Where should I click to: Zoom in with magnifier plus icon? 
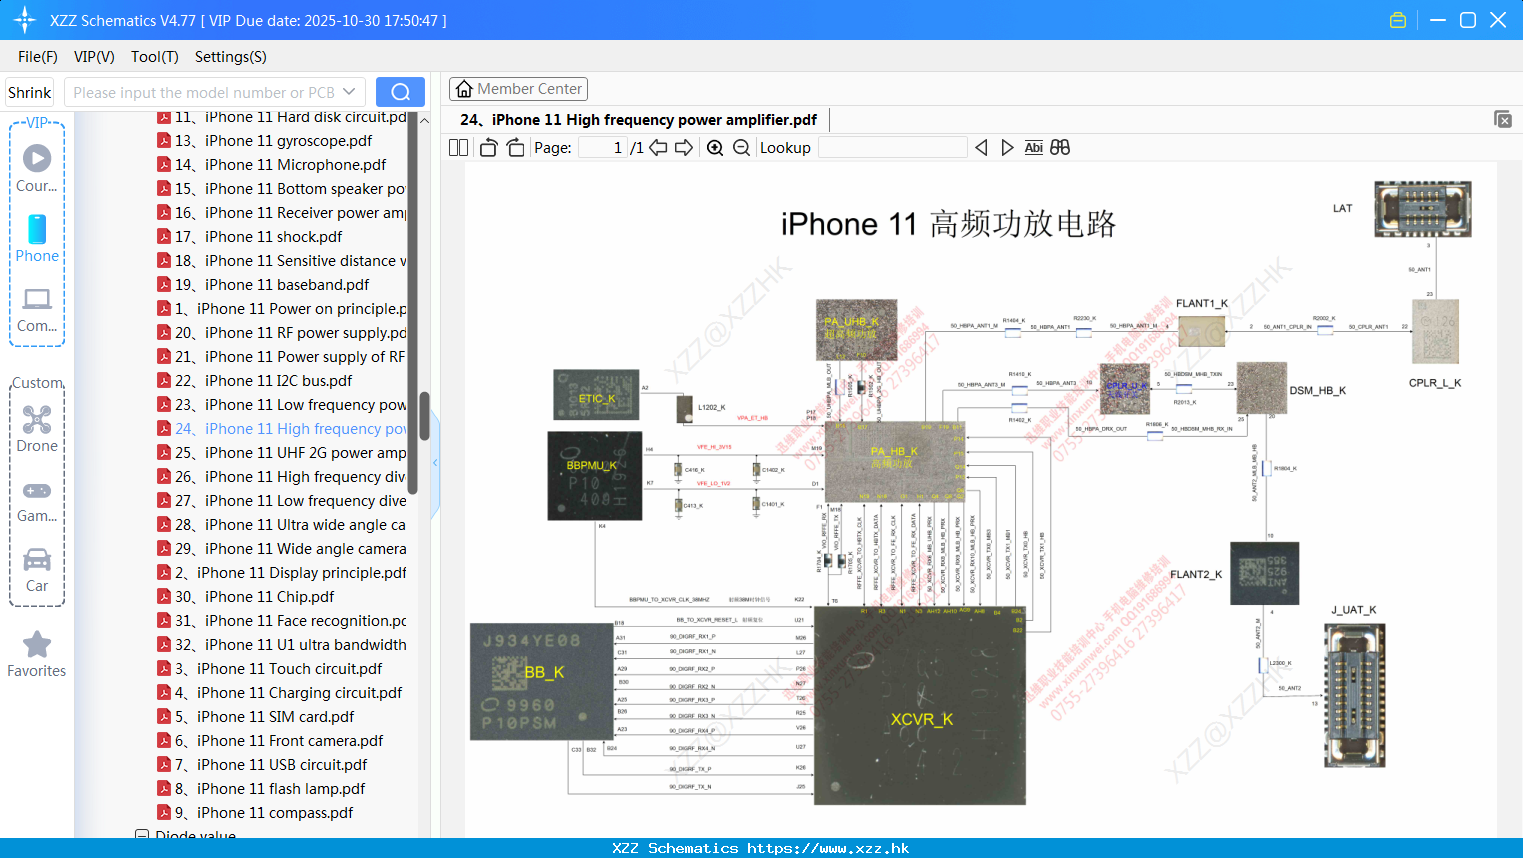715,148
